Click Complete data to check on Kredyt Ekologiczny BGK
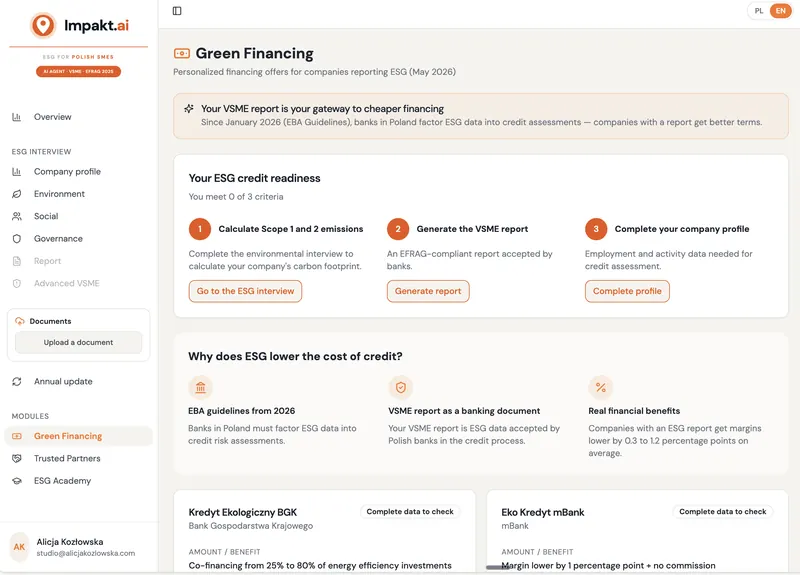Screen dimensions: 800x575 pyautogui.click(x=410, y=512)
